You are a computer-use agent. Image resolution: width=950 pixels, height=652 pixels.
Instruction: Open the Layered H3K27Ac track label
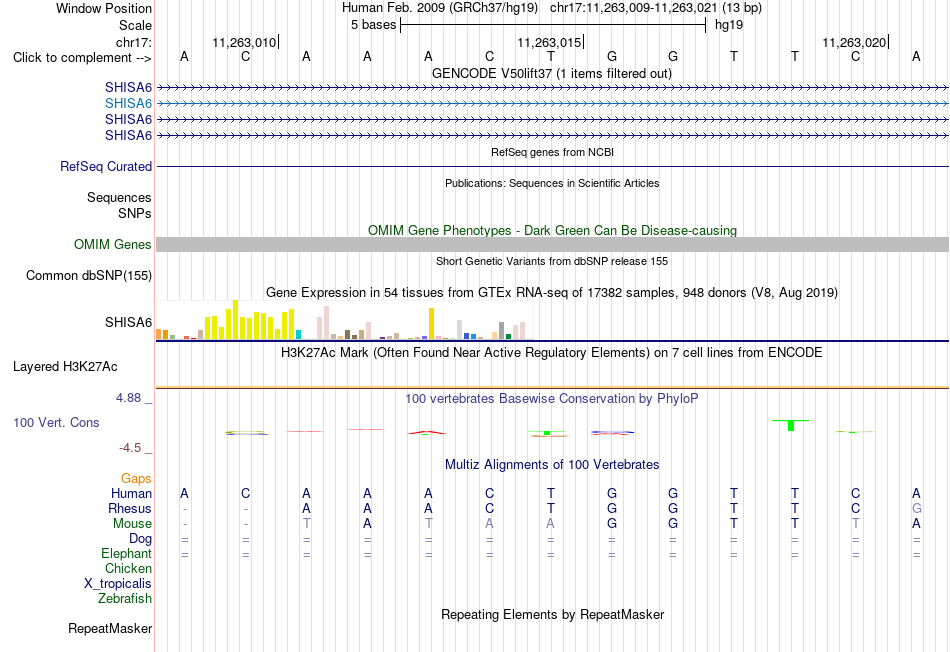click(65, 366)
